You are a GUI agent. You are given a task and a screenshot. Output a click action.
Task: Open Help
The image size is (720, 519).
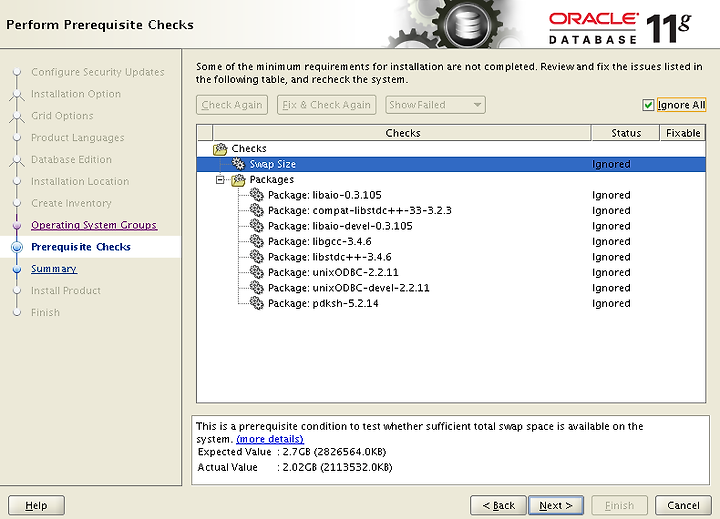click(36, 505)
